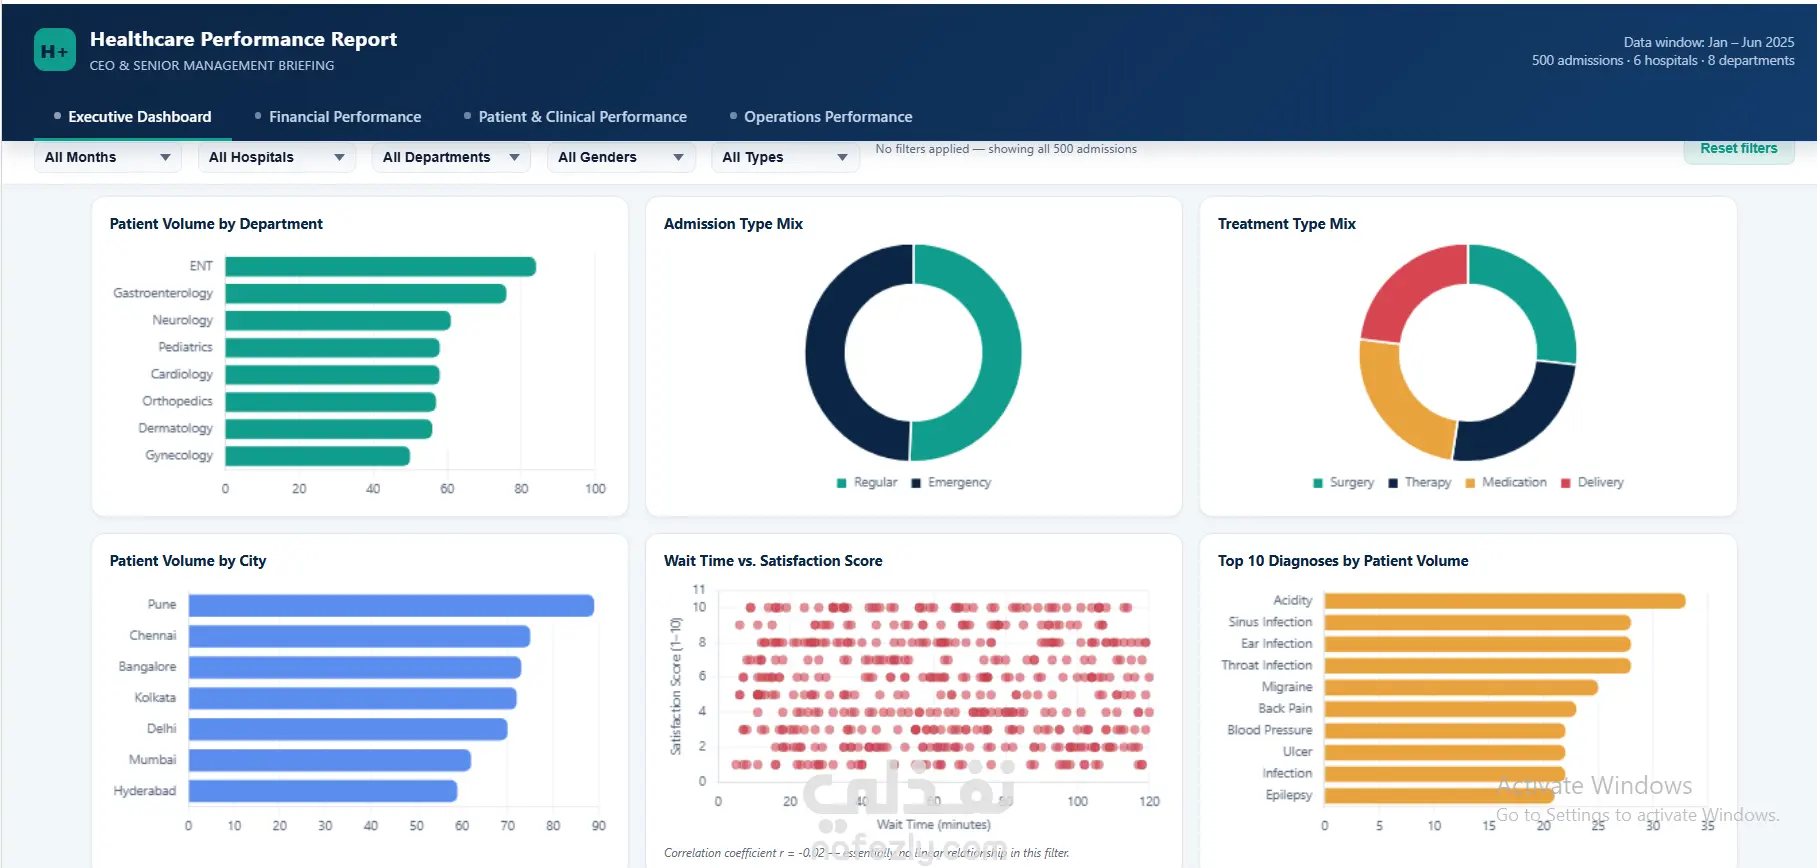The image size is (1817, 868).
Task: Toggle the Emergency legend marker
Action: coord(916,483)
